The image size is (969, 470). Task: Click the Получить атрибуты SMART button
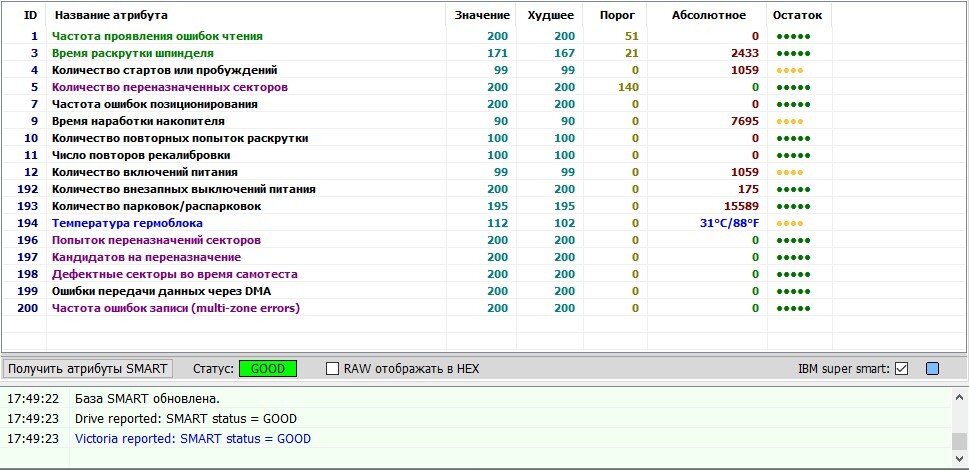click(88, 368)
